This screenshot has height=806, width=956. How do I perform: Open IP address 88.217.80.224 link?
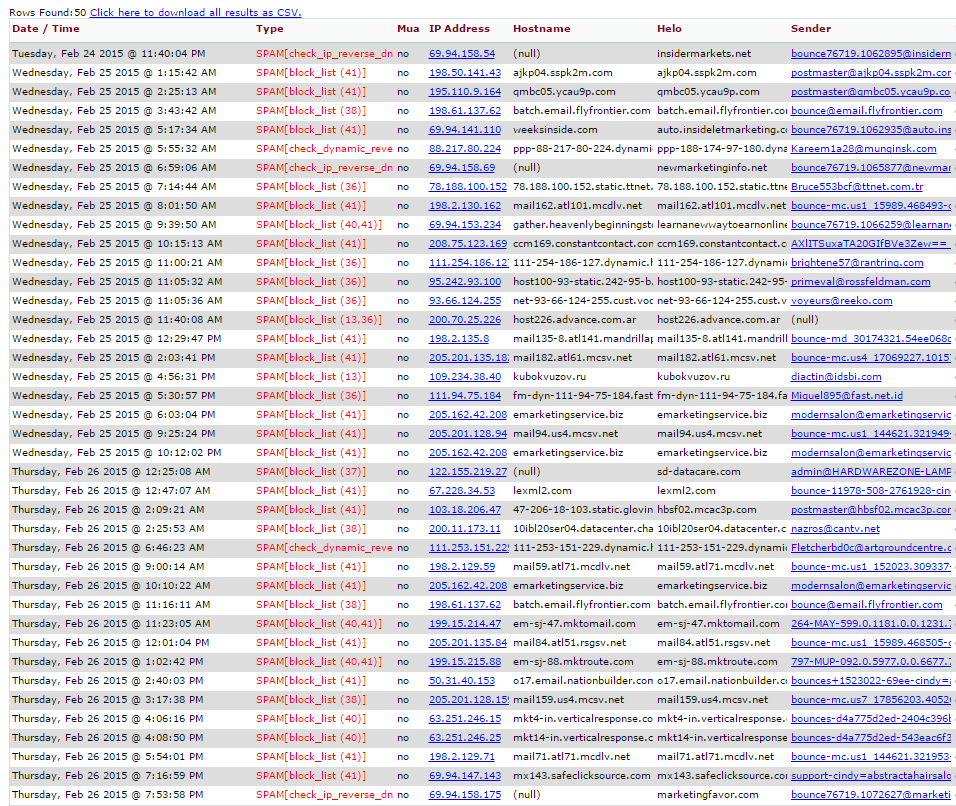click(x=465, y=149)
